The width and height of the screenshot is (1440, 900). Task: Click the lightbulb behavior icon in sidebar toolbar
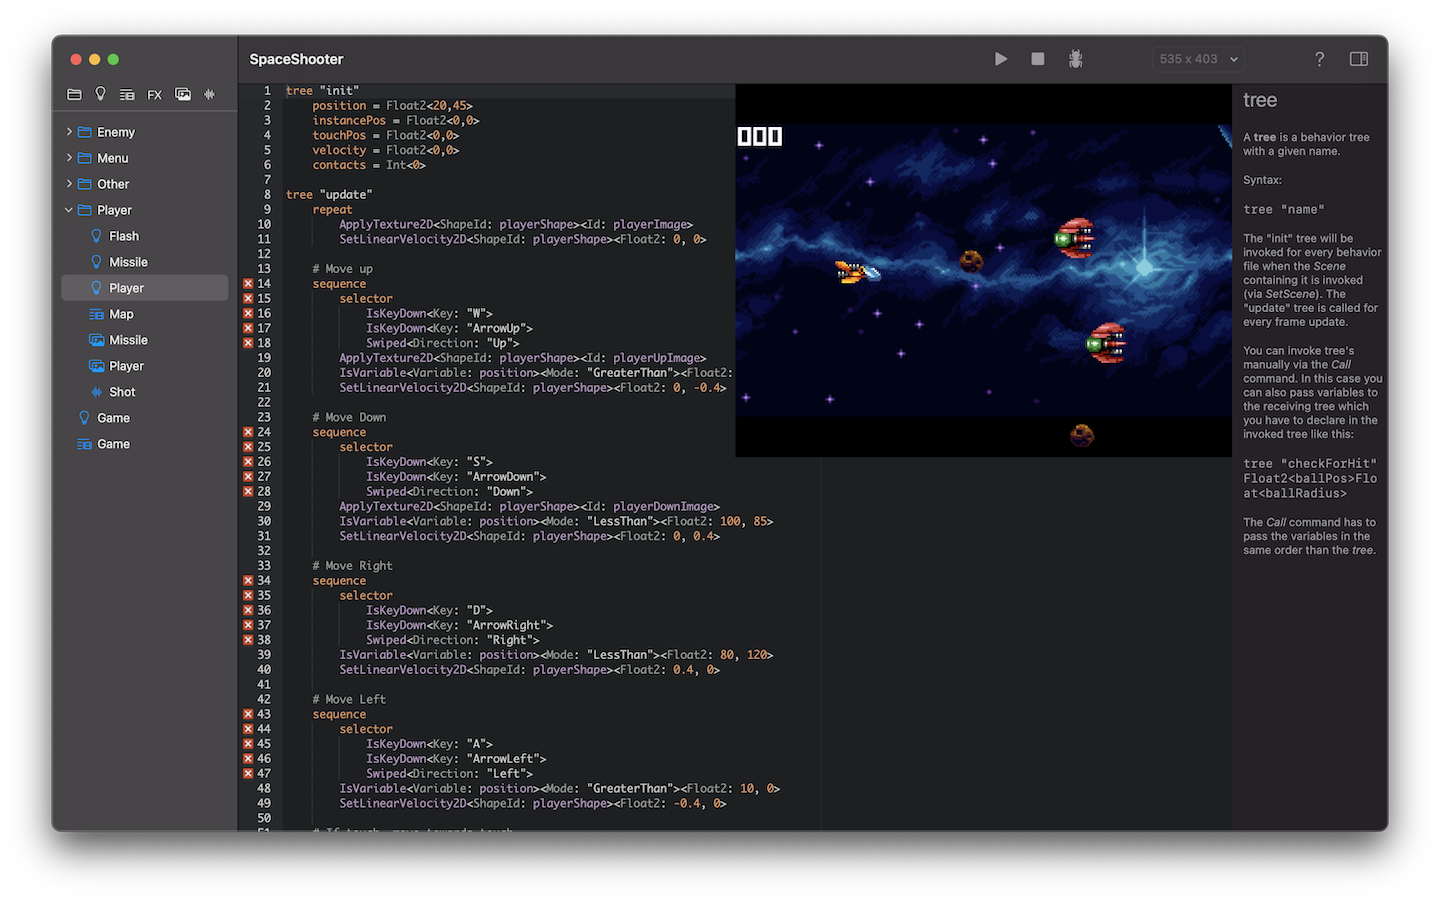(x=100, y=94)
